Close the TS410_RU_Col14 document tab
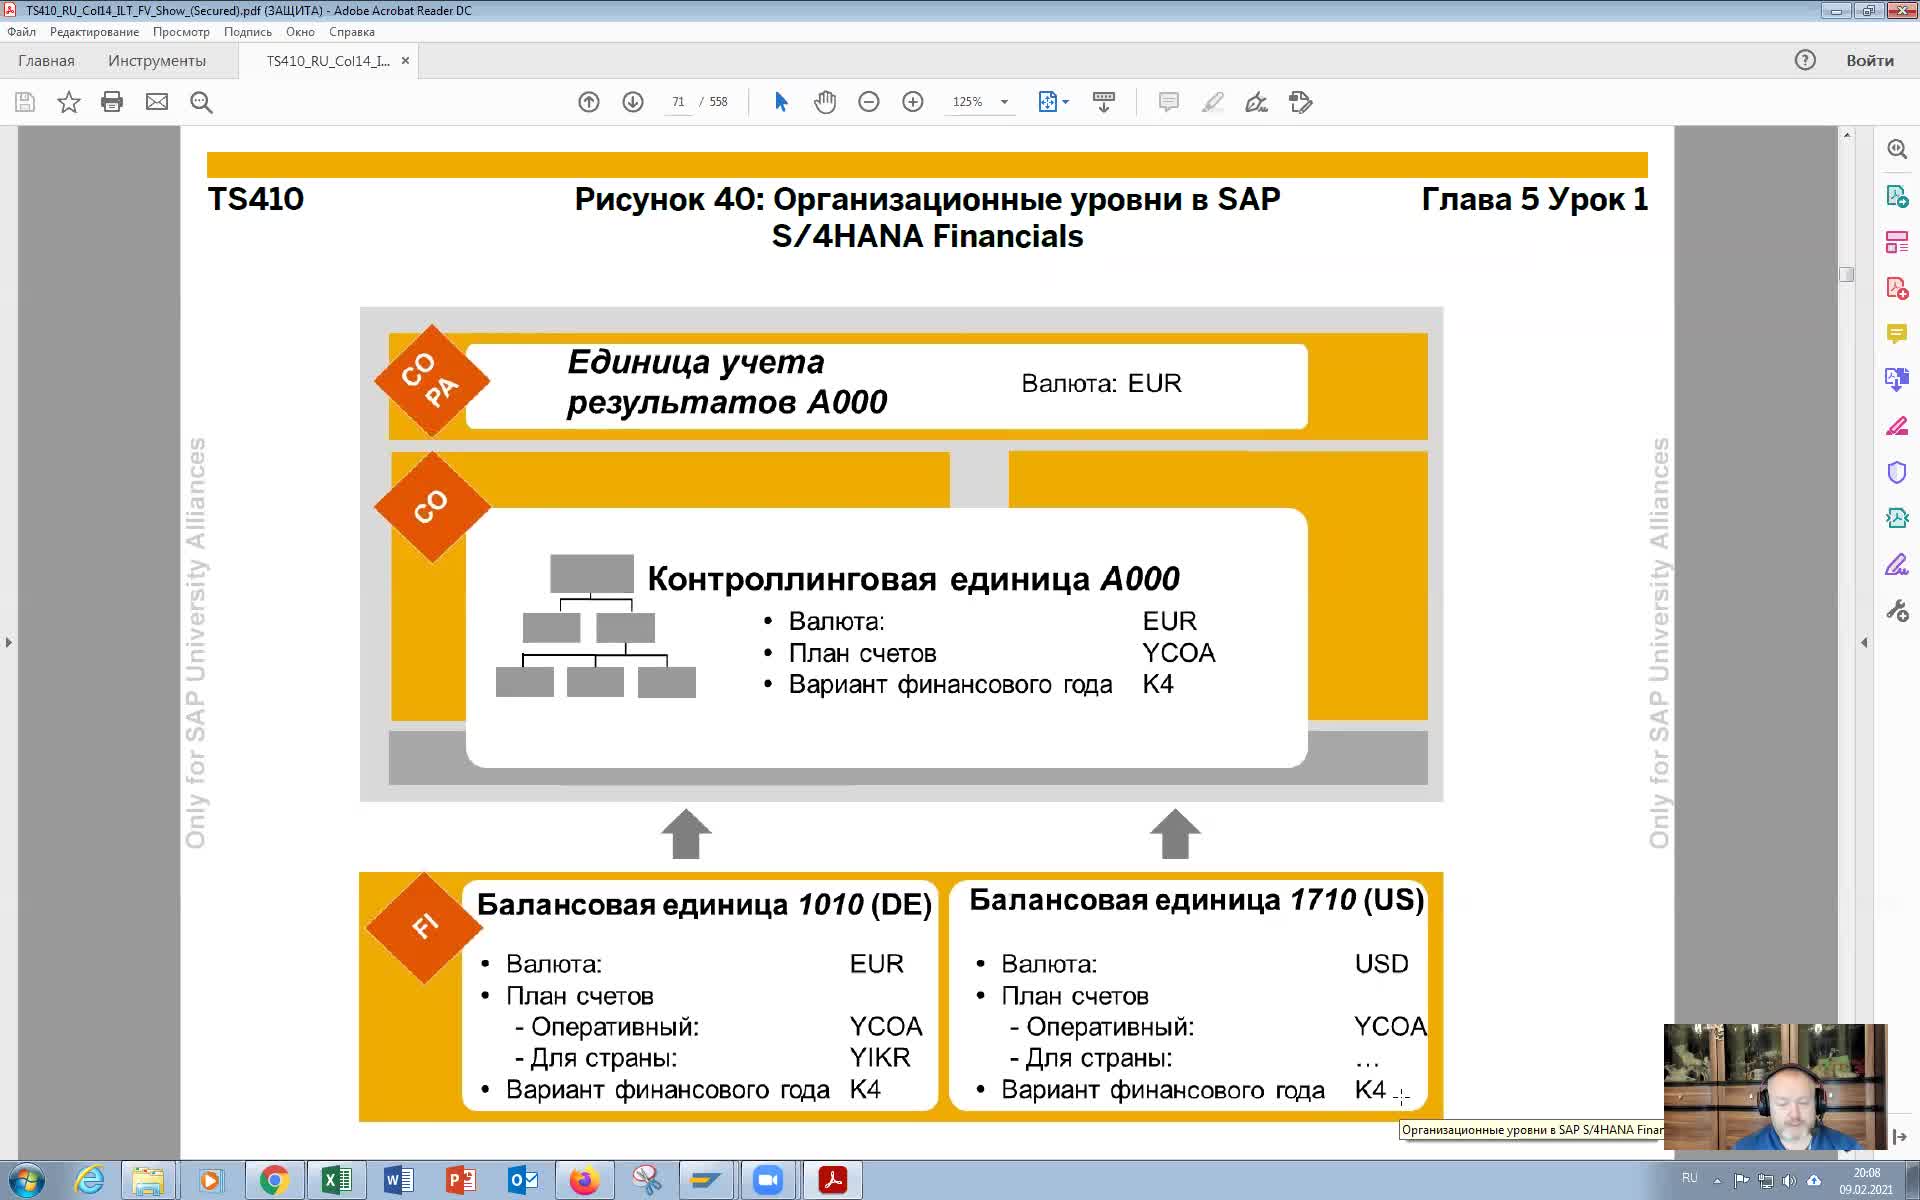This screenshot has width=1920, height=1200. click(405, 61)
